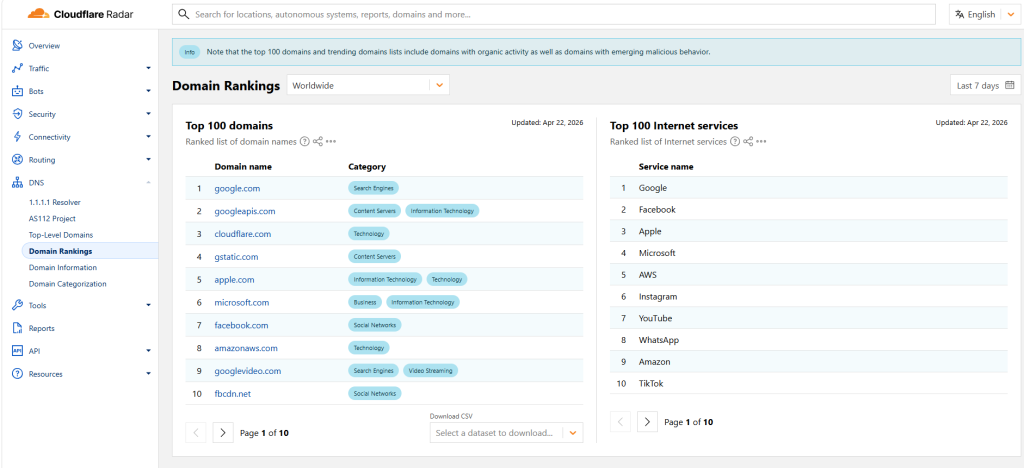Click help icon beside Ranked list of domain names
Image resolution: width=1024 pixels, height=468 pixels.
pos(304,142)
